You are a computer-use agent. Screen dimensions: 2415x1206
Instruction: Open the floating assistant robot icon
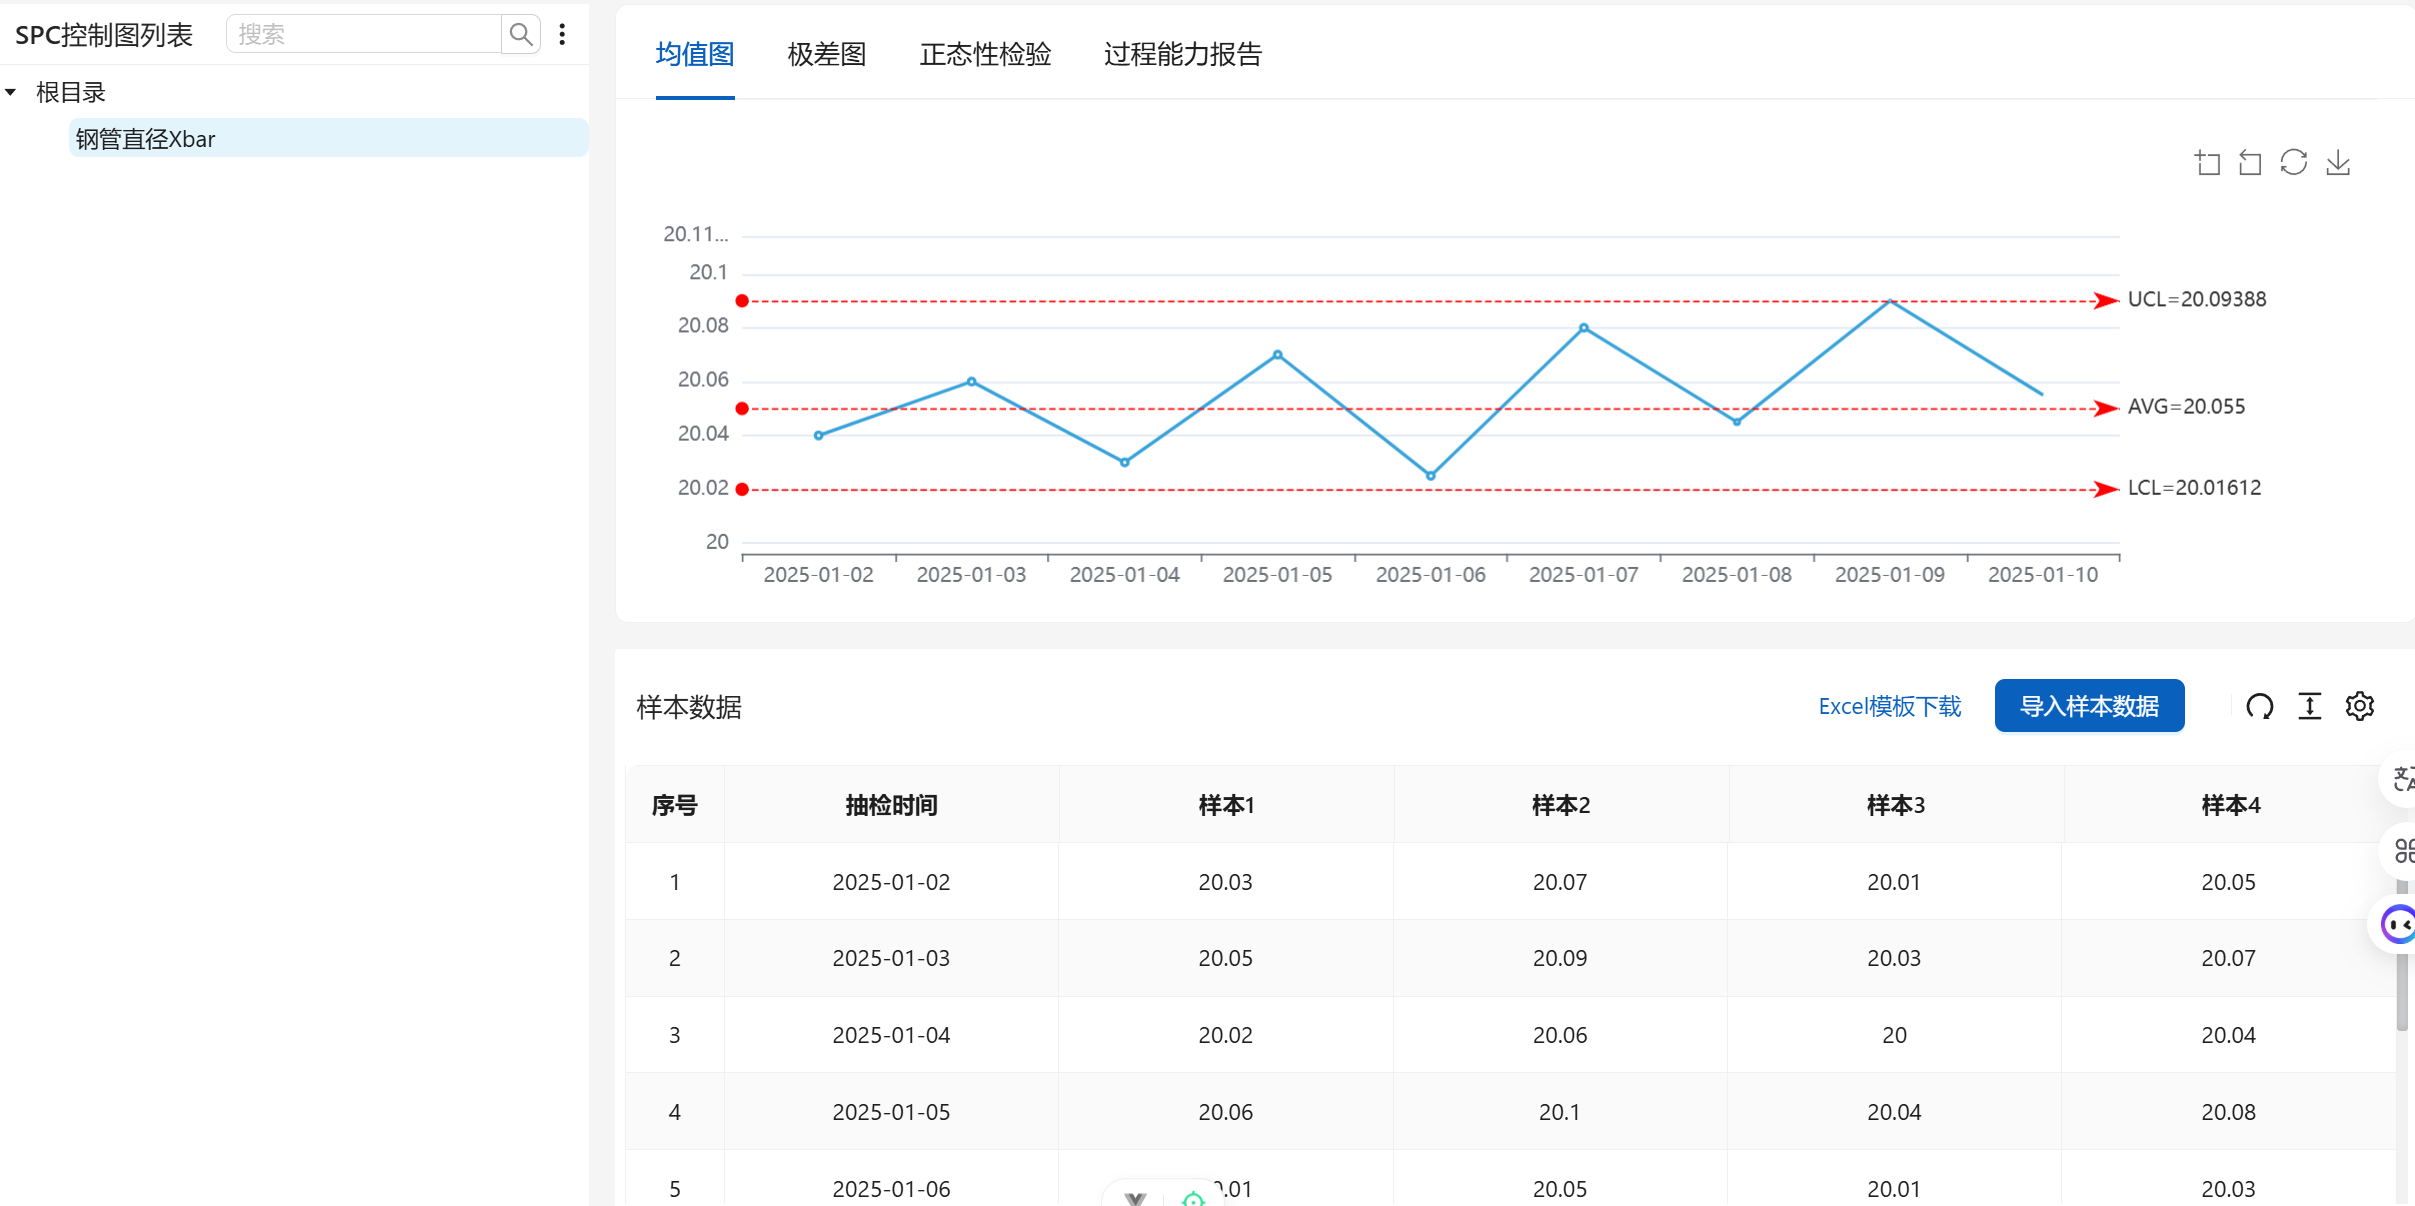click(2398, 925)
